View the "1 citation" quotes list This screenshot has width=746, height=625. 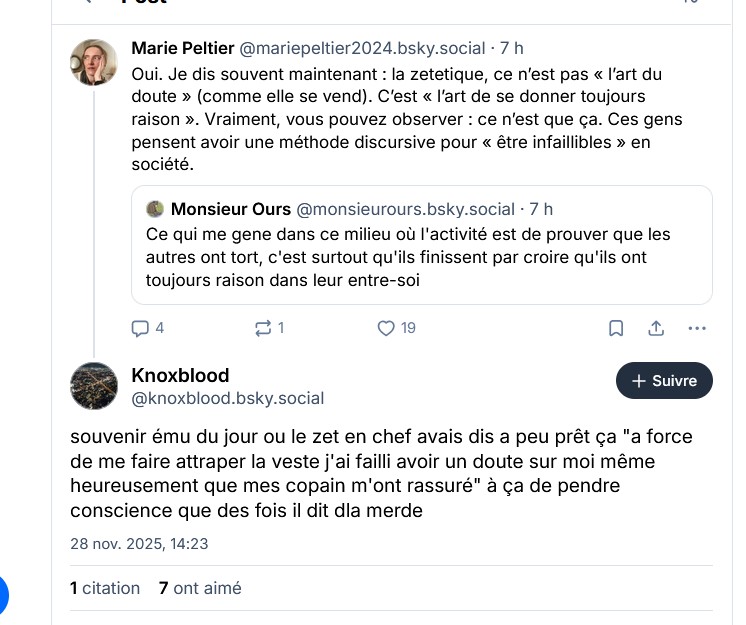pyautogui.click(x=105, y=588)
